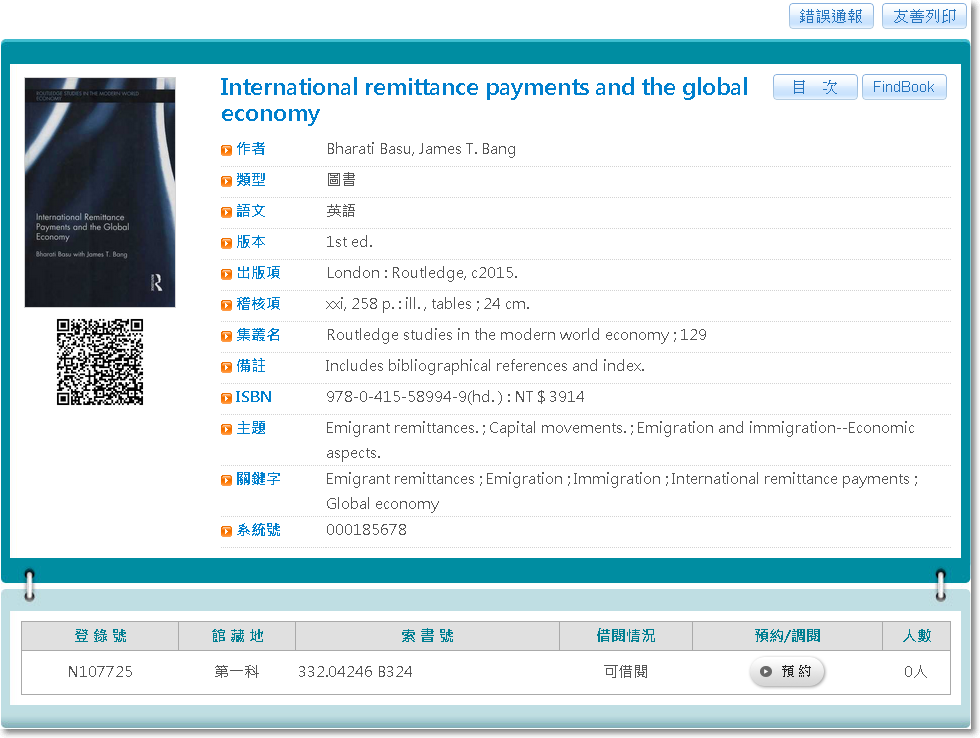This screenshot has width=980, height=738.
Task: Open the 目次 table of contents
Action: tap(815, 87)
